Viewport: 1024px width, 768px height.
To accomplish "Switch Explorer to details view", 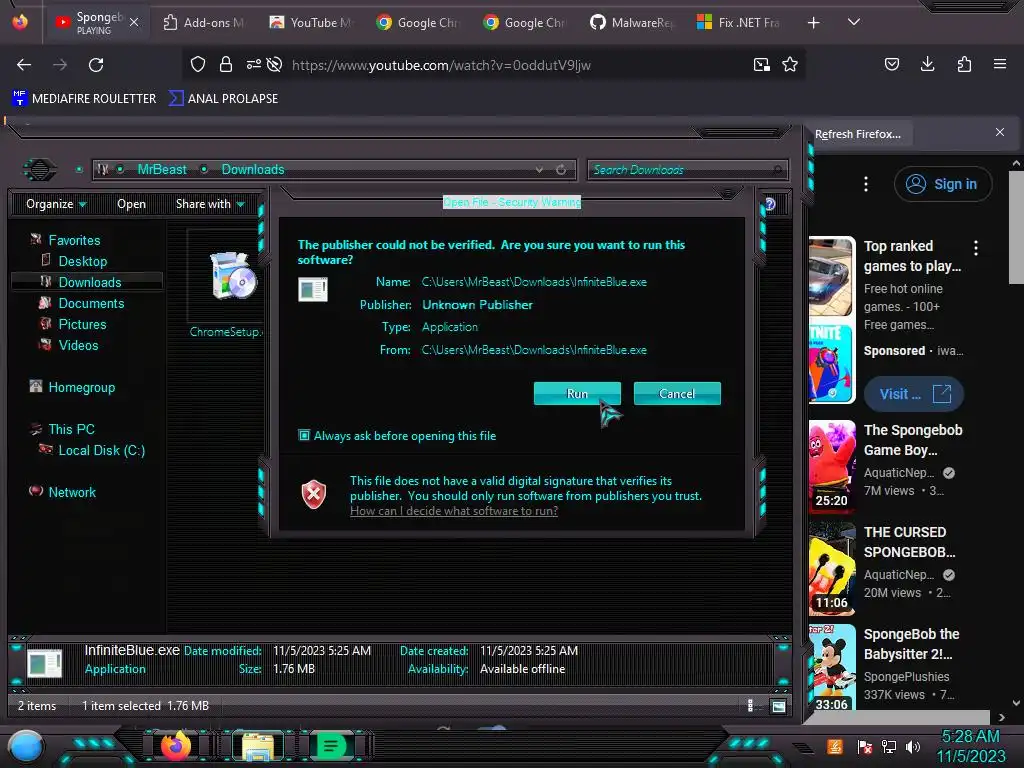I will tap(750, 706).
